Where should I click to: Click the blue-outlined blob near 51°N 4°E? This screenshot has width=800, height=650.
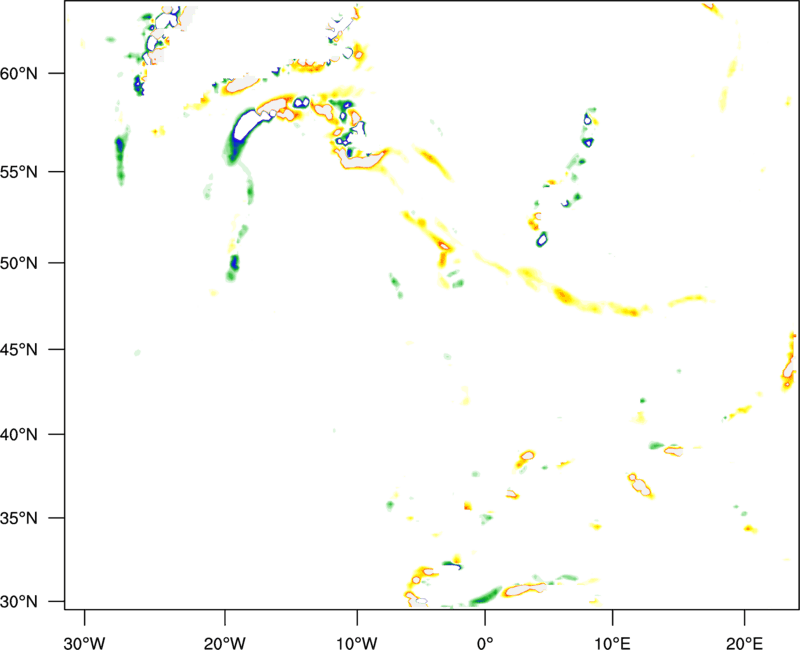(542, 239)
